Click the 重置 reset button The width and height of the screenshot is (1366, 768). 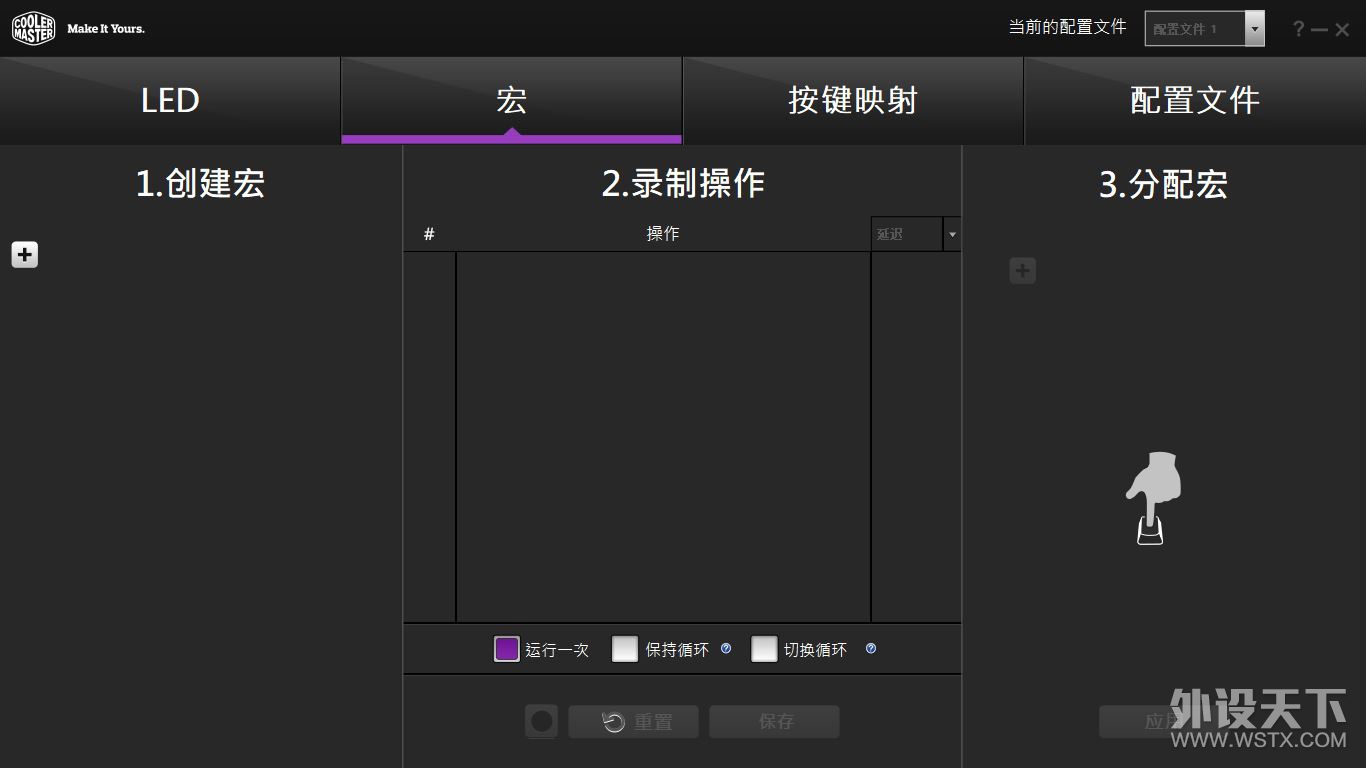634,722
